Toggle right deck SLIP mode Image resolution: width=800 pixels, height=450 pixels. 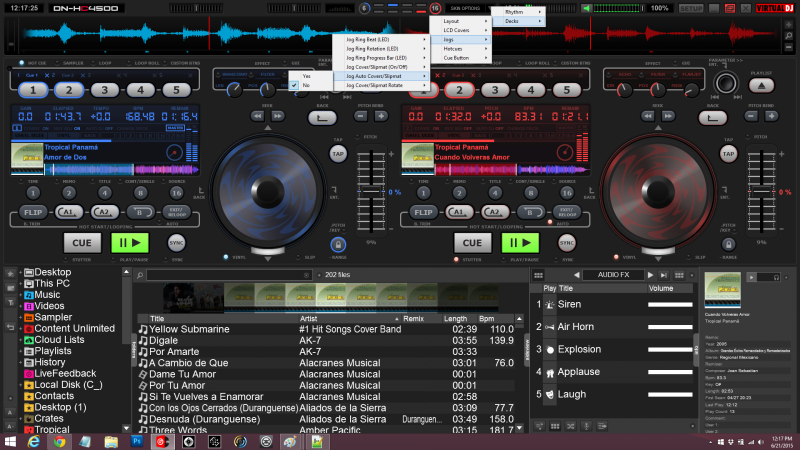[689, 257]
